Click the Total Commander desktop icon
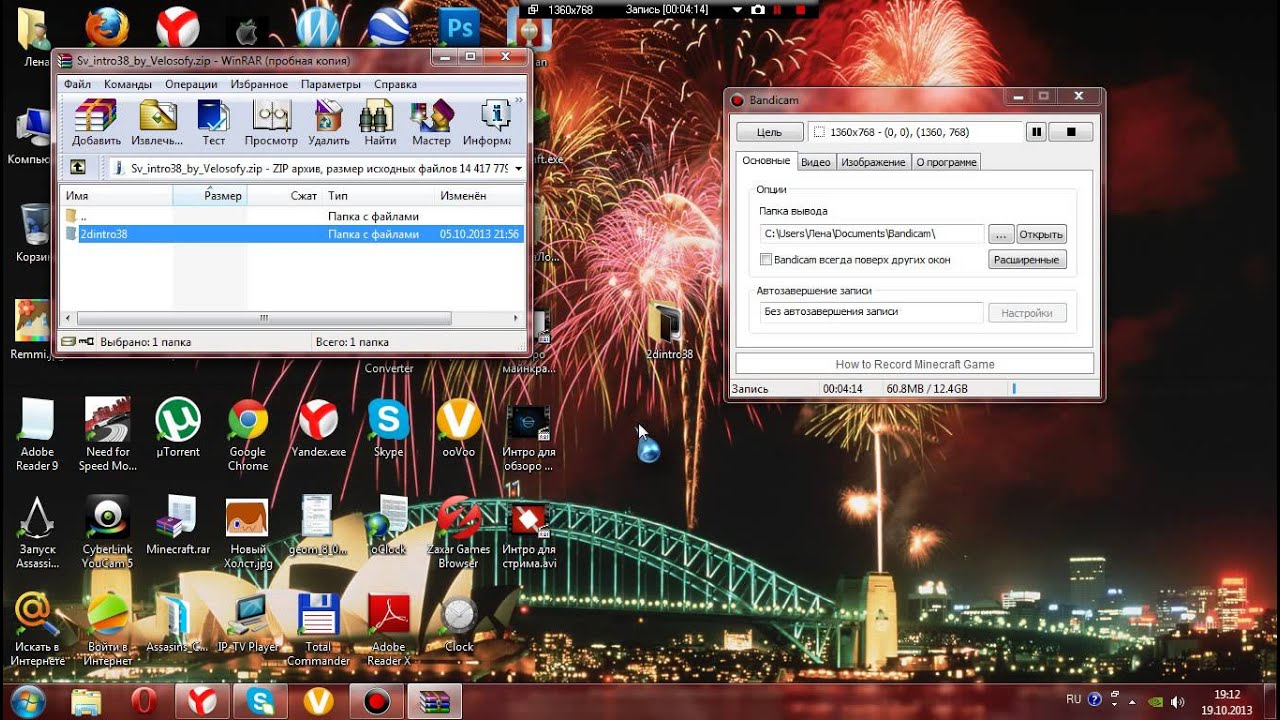 pyautogui.click(x=318, y=630)
